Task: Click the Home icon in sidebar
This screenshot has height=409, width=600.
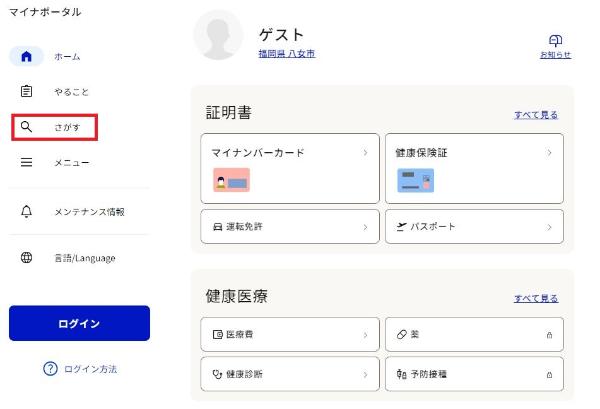Action: (27, 57)
